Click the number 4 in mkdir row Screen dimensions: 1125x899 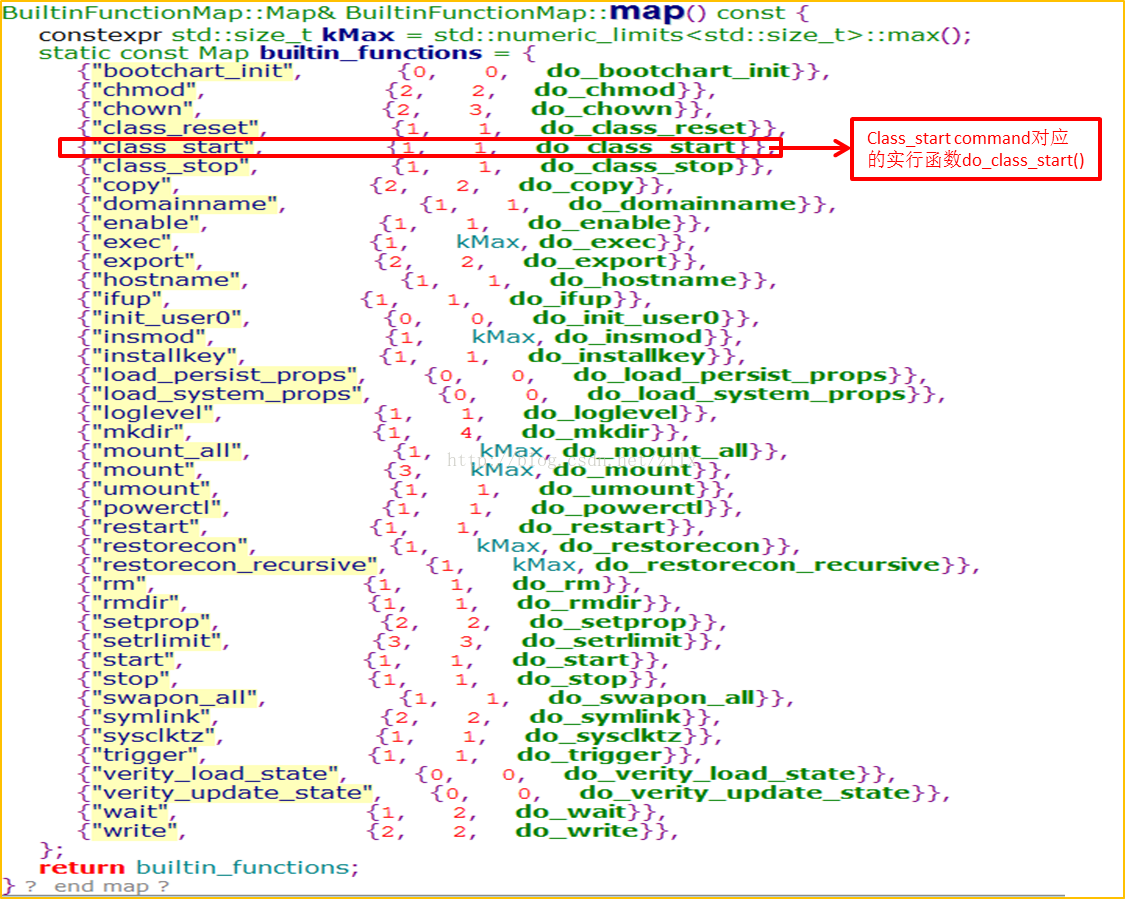click(x=467, y=433)
